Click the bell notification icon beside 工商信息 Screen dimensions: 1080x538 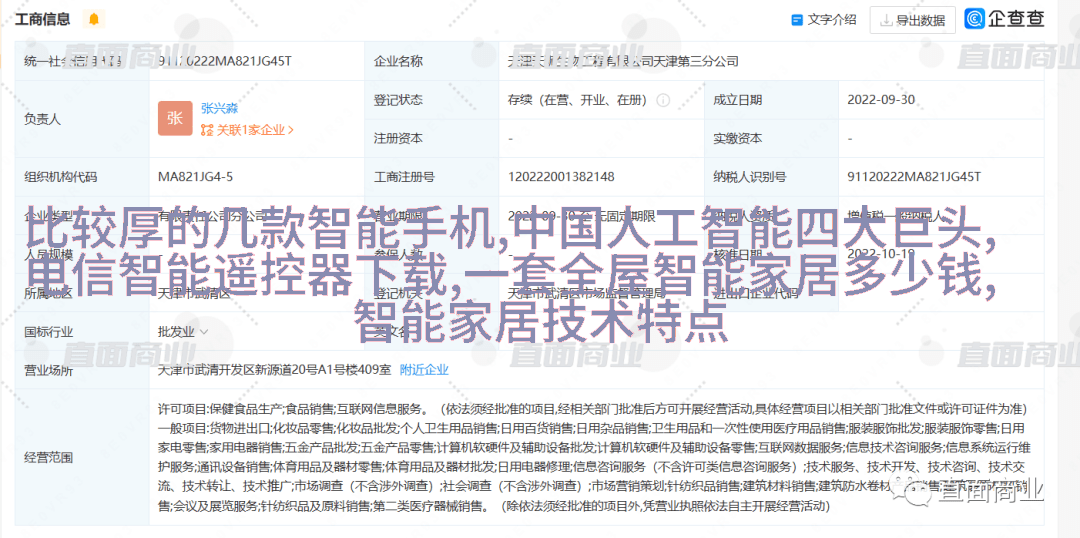[94, 19]
